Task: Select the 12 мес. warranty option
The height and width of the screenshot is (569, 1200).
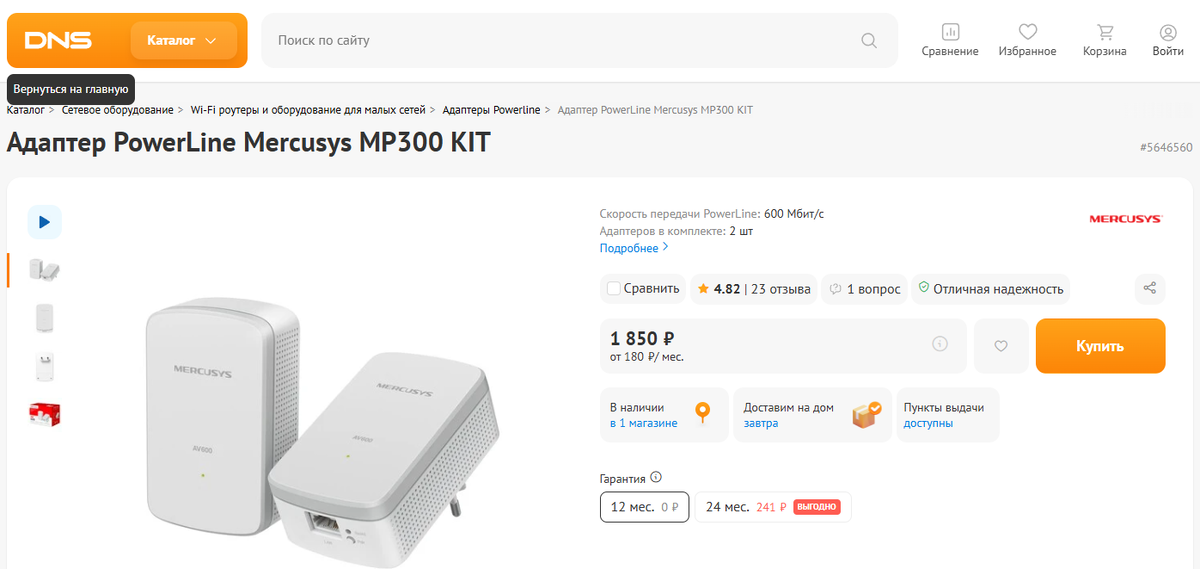Action: click(x=644, y=507)
